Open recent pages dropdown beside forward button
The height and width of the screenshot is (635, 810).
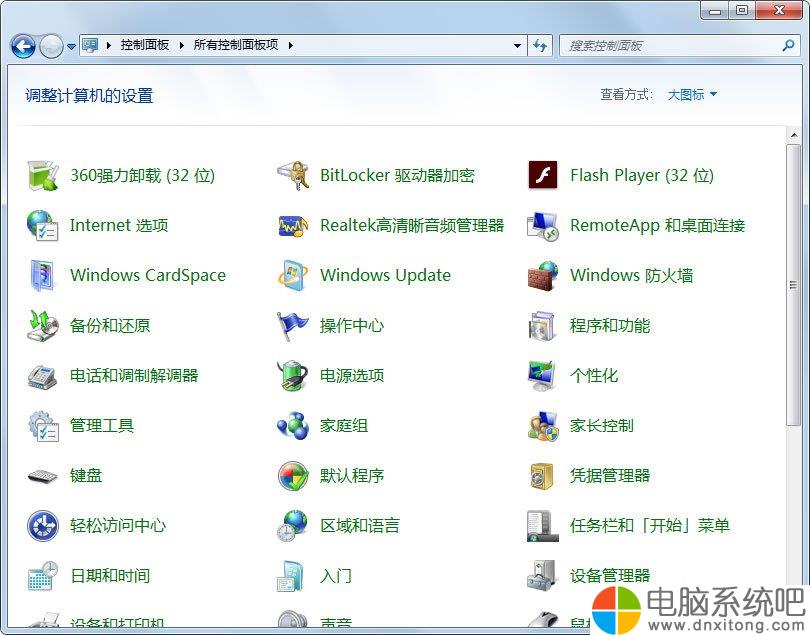(71, 47)
